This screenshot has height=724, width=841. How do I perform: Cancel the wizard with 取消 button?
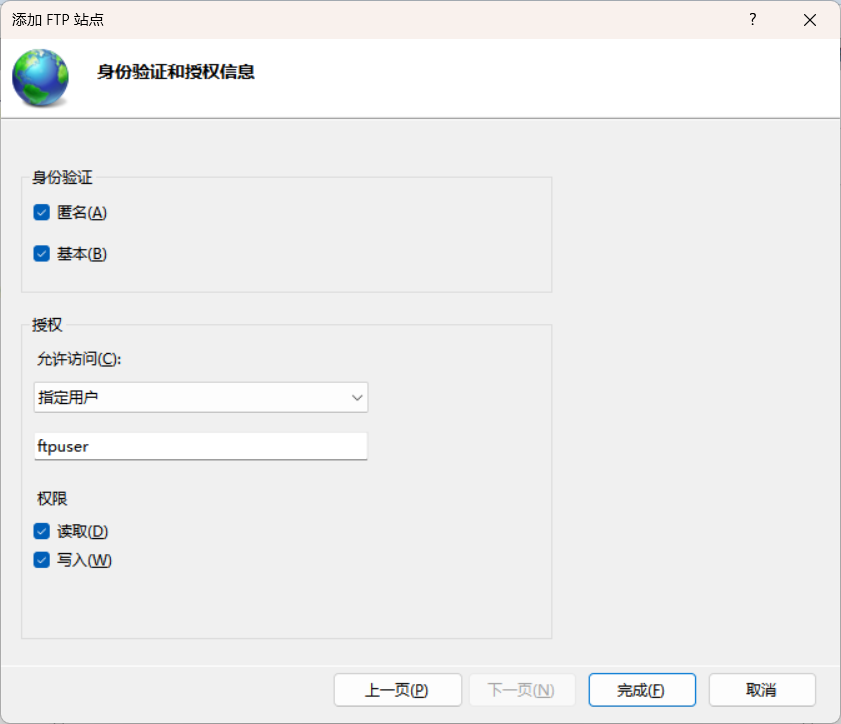pos(762,690)
